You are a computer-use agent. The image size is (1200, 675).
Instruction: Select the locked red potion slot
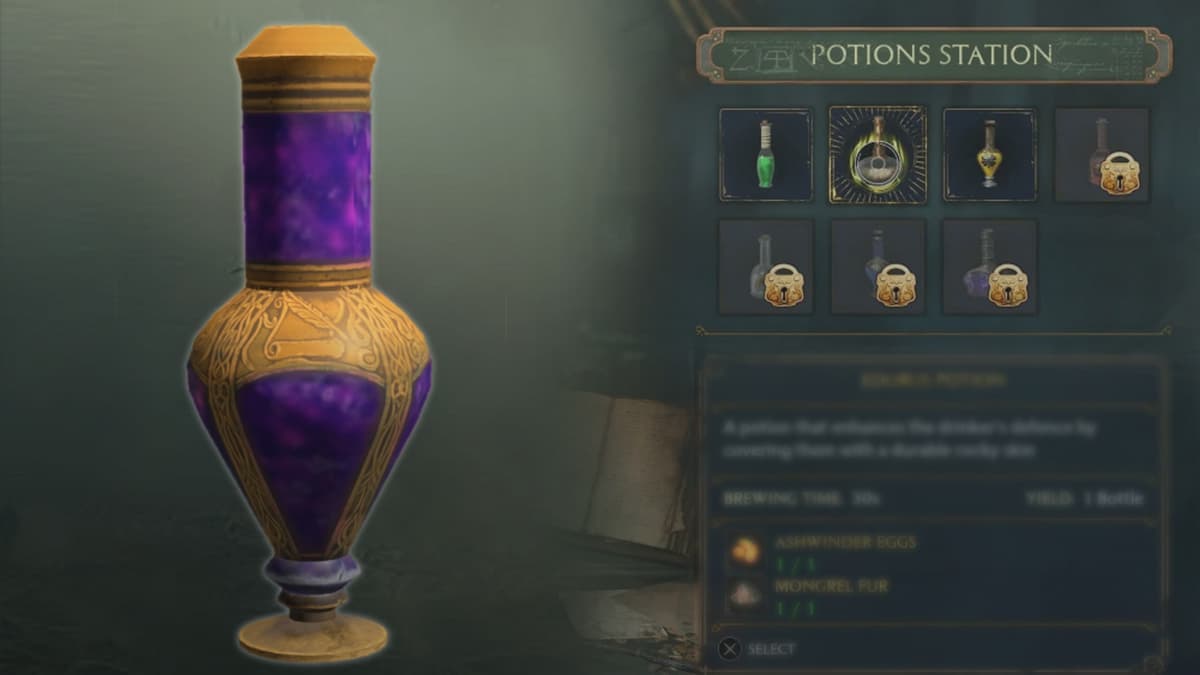1102,155
